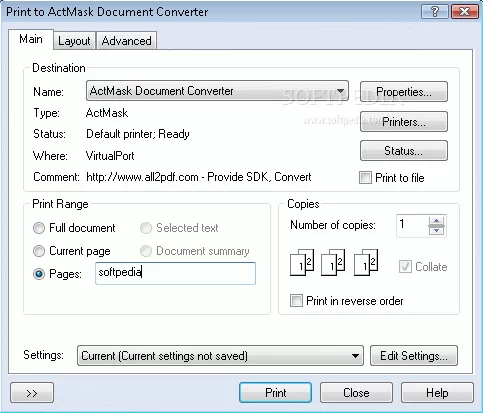Click the Print button

coord(275,393)
